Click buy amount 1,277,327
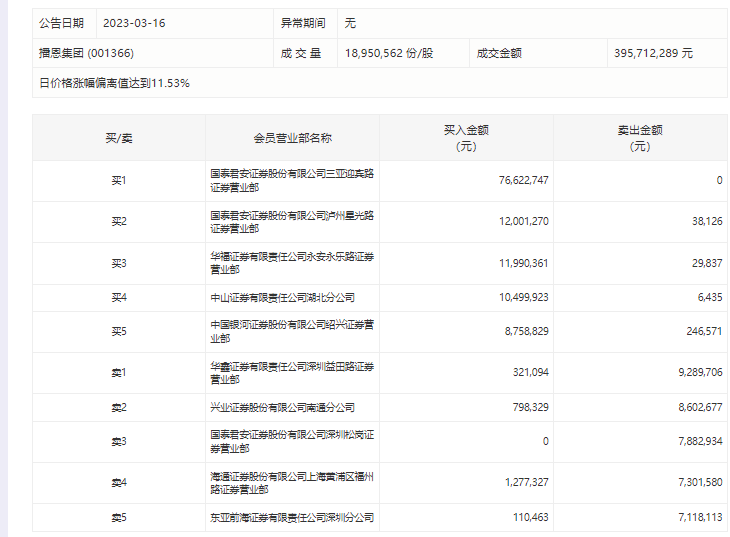Image resolution: width=730 pixels, height=537 pixels. click(x=527, y=482)
